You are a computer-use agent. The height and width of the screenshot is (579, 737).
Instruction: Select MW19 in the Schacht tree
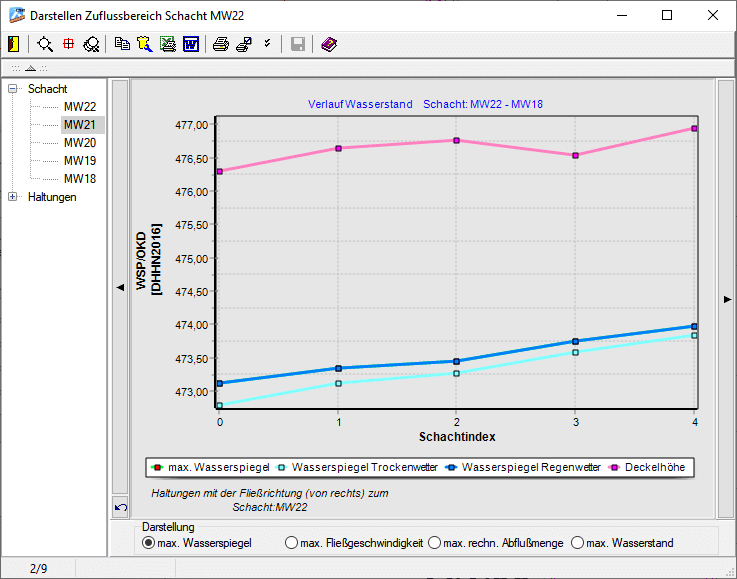80,161
